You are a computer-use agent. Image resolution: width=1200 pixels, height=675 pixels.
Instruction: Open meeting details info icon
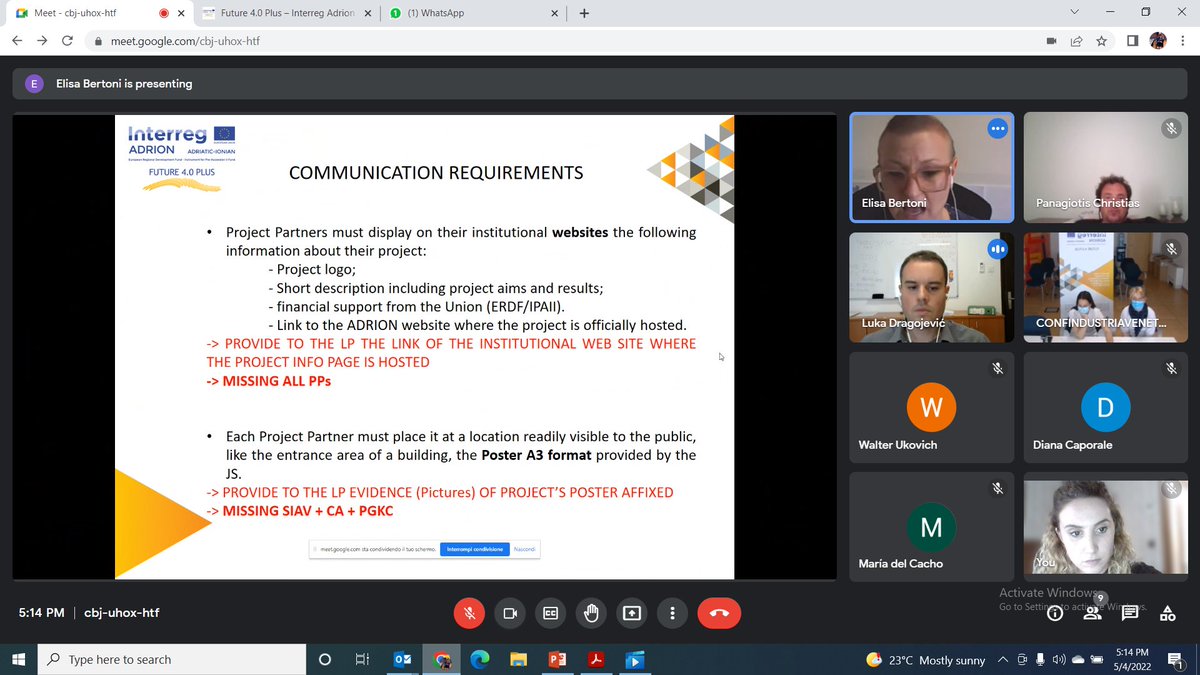click(1055, 614)
